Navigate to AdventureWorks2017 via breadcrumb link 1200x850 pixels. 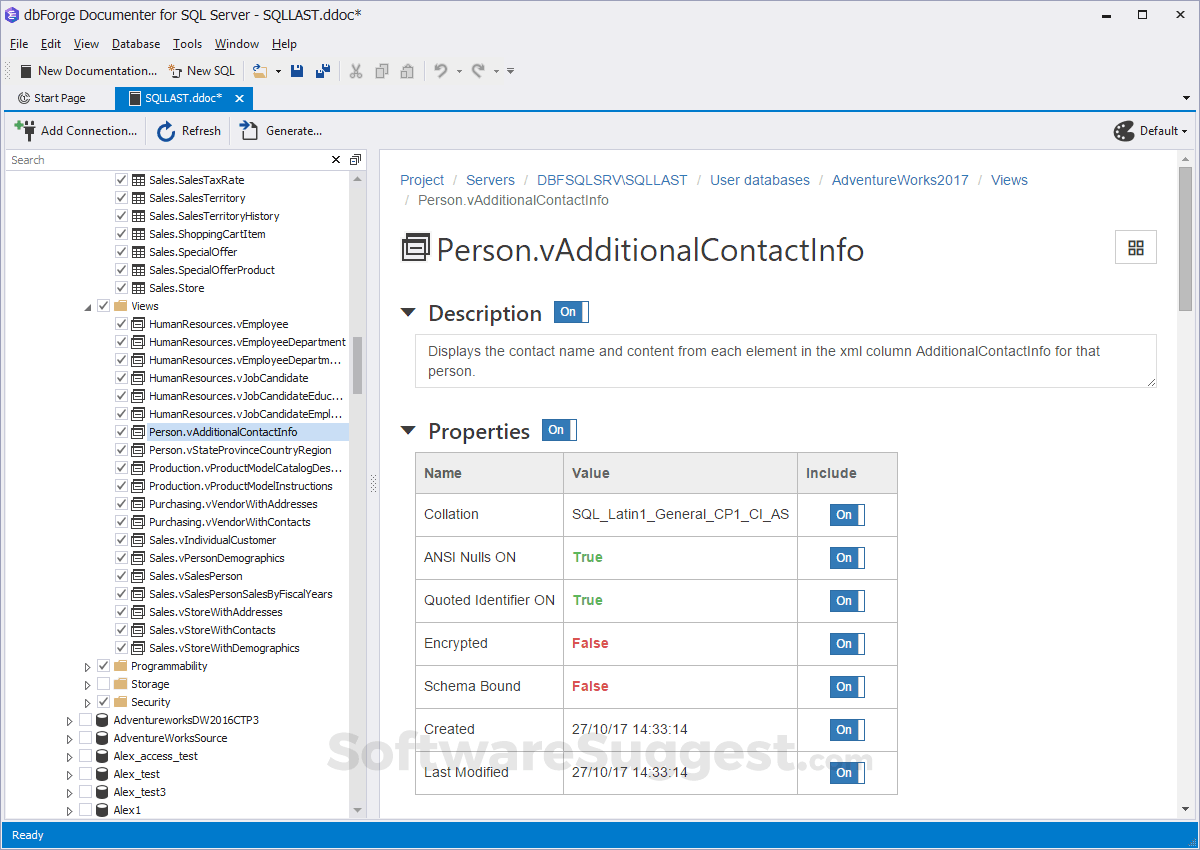pos(900,180)
